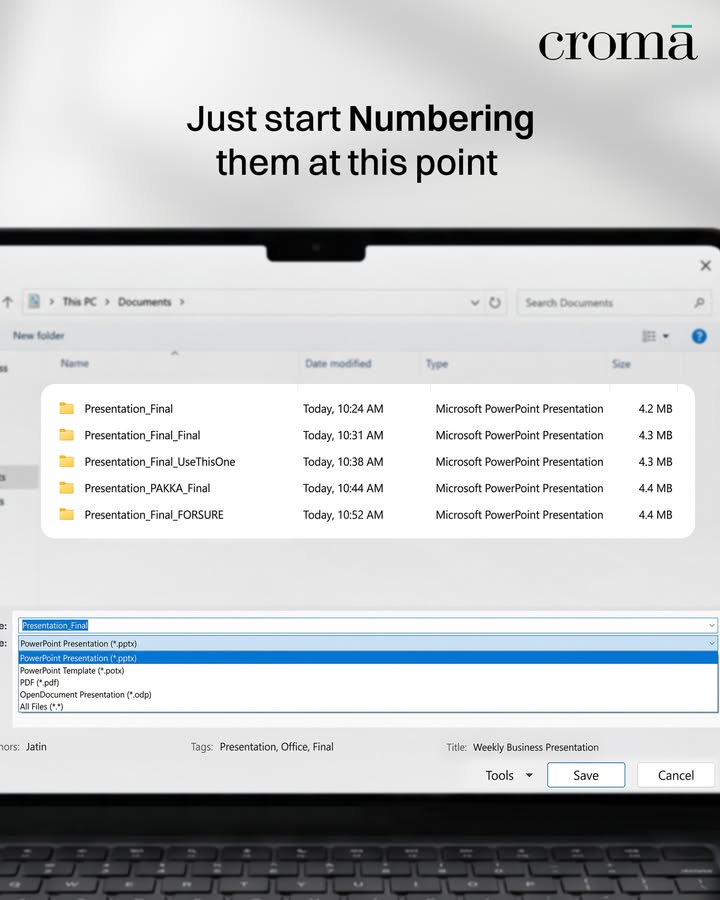This screenshot has height=900, width=720.
Task: Select the Presentation_PAKKA_Final folder icon
Action: 67,488
